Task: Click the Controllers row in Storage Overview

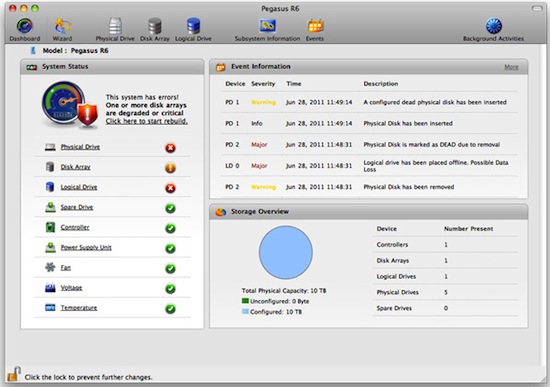Action: click(x=445, y=245)
